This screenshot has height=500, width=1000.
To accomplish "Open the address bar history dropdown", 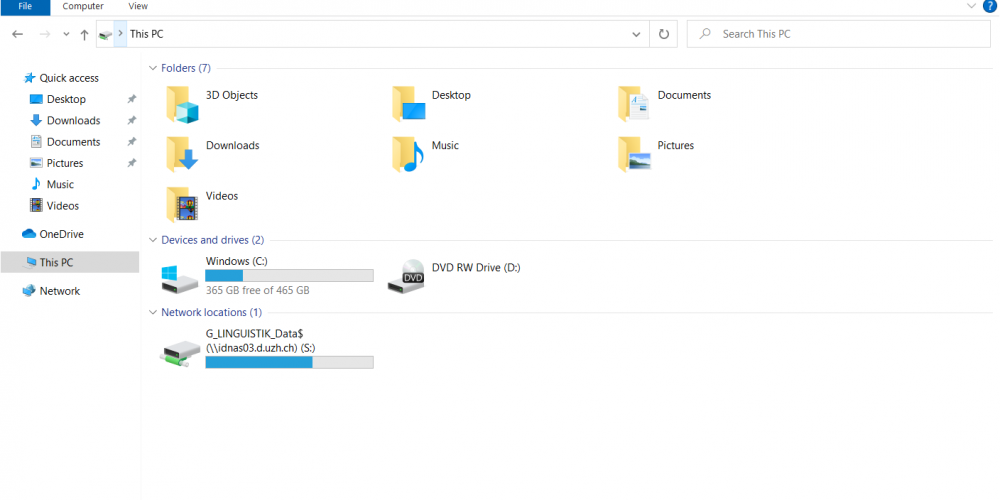I will (x=636, y=34).
